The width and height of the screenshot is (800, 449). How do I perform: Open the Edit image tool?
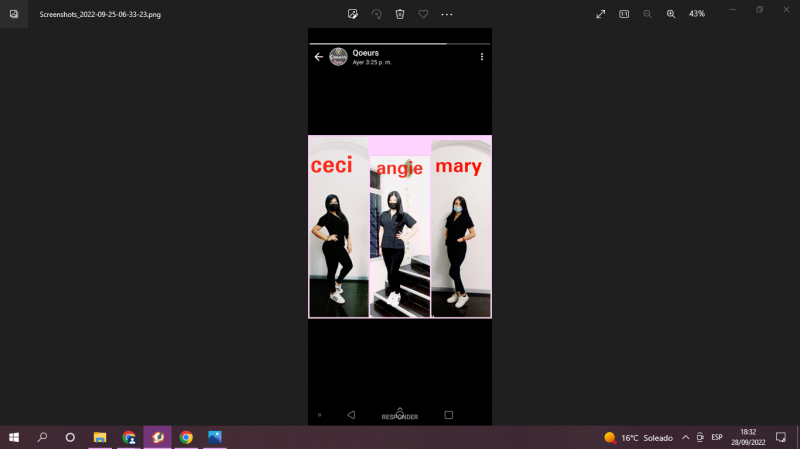(353, 14)
